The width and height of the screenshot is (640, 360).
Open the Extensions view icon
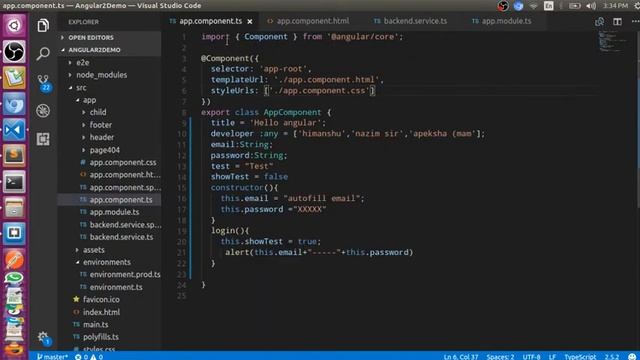point(43,139)
